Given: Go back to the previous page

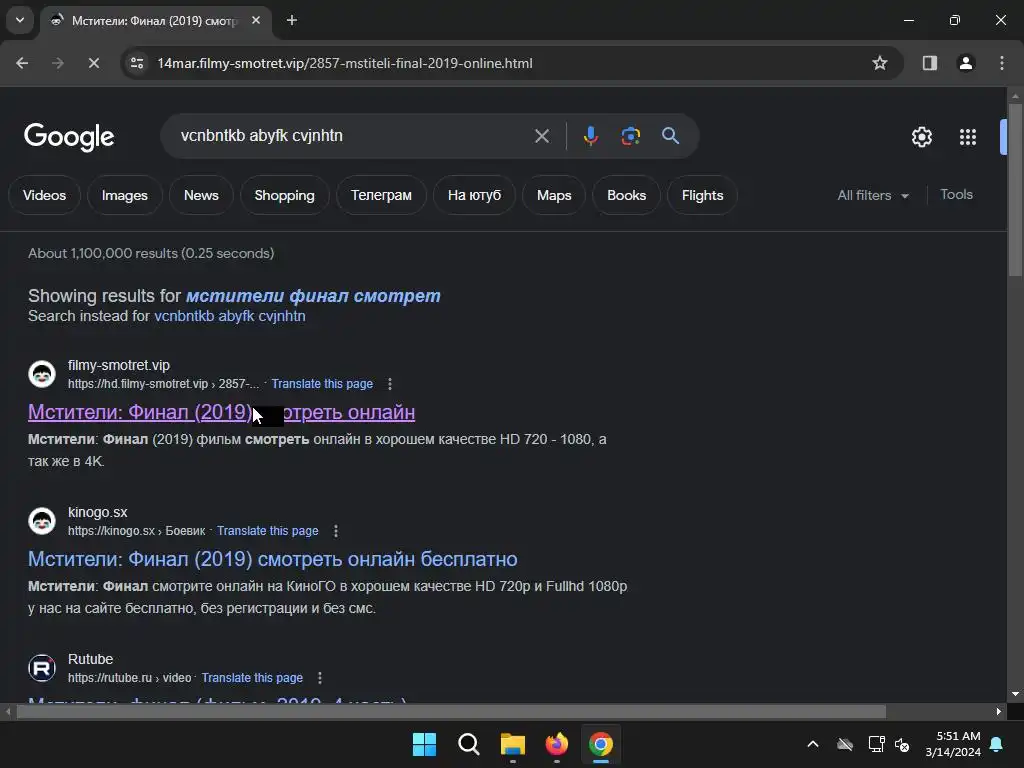Looking at the screenshot, I should [x=22, y=63].
